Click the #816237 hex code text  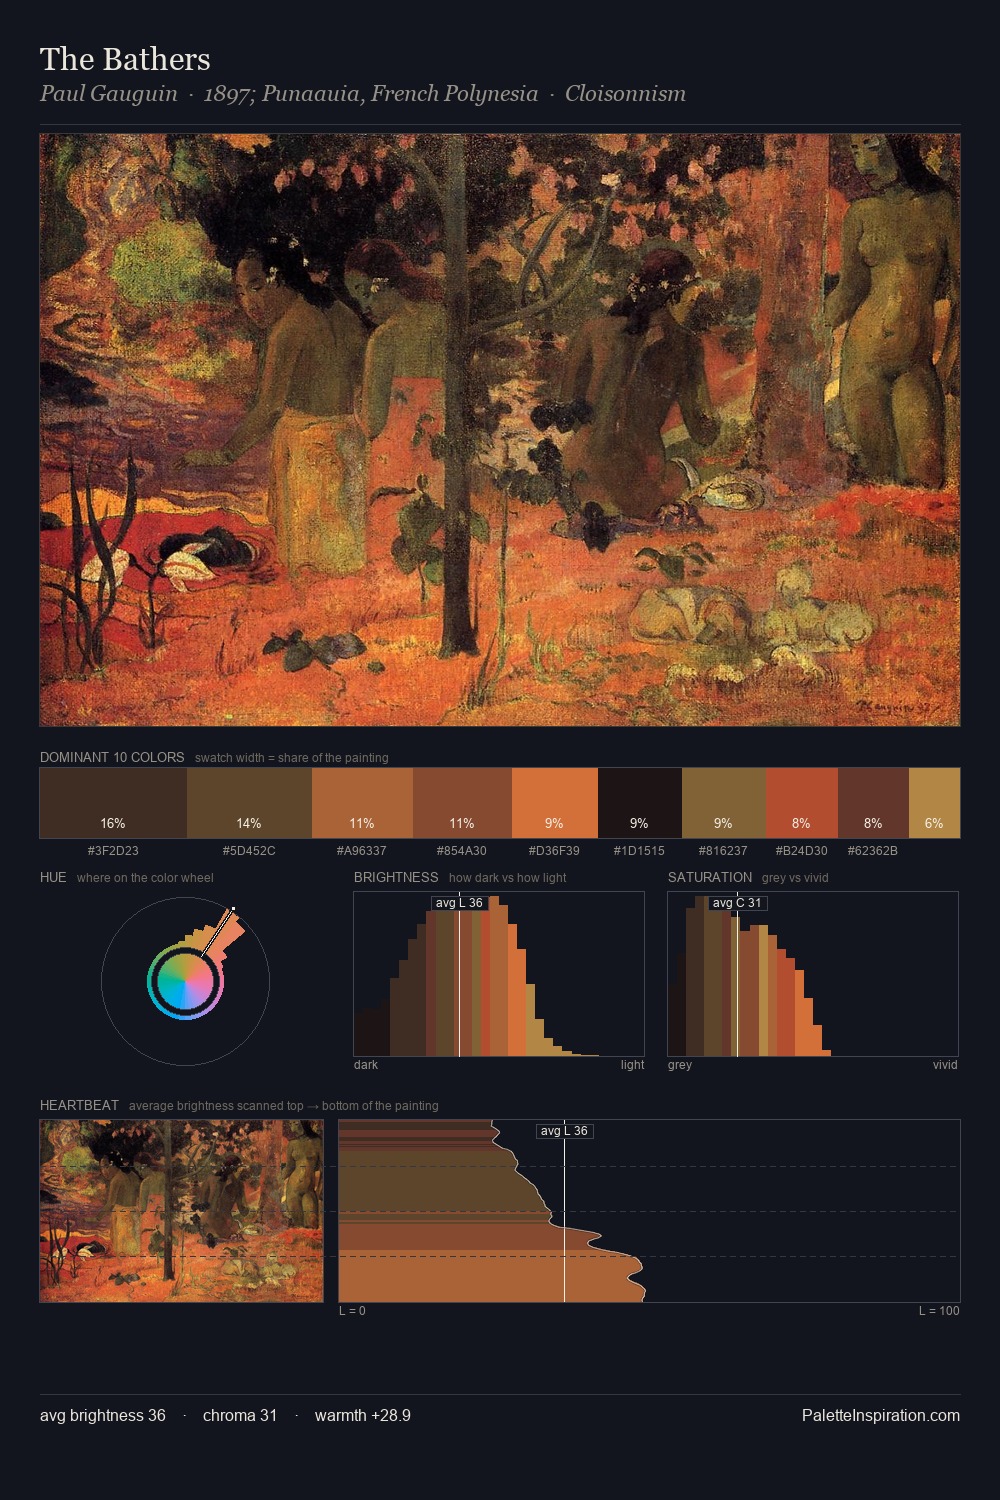click(x=724, y=851)
